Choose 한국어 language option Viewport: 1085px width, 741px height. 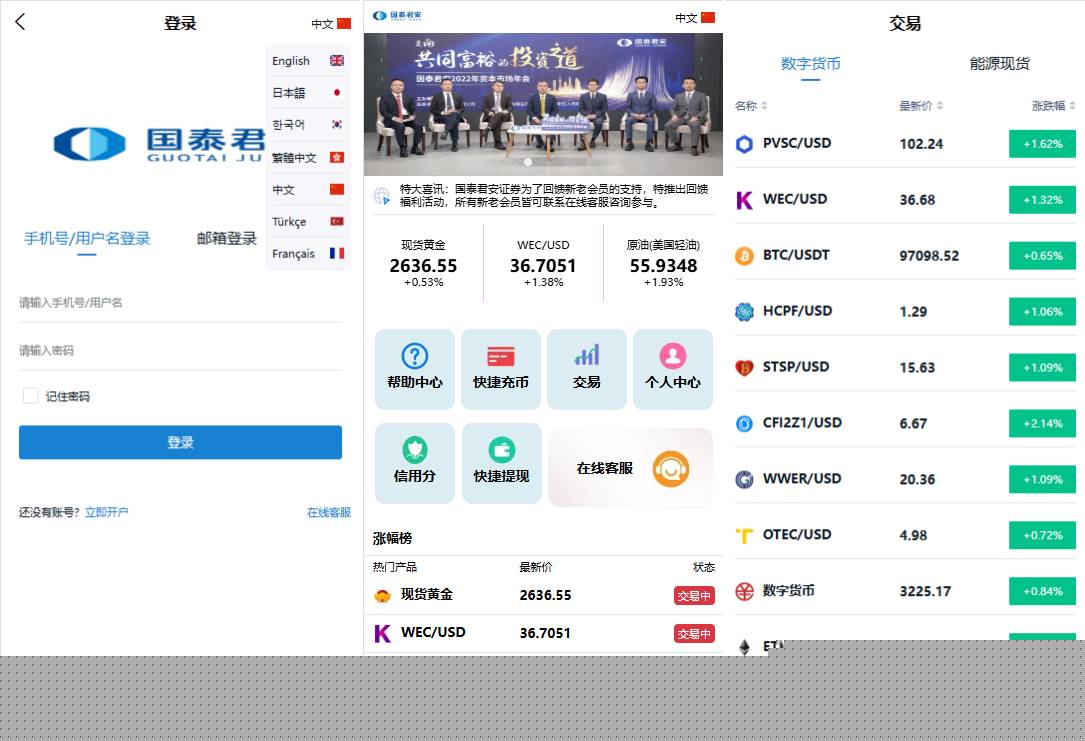pos(308,125)
